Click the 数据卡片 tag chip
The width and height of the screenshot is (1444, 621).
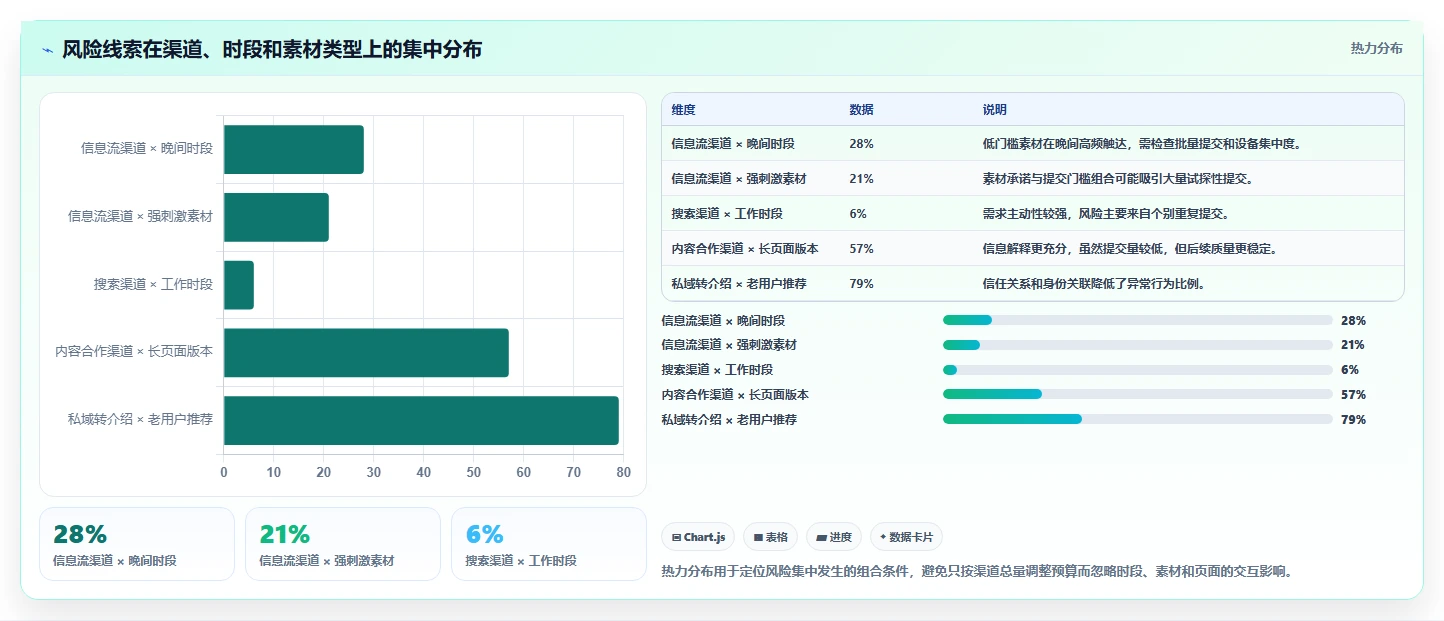pyautogui.click(x=906, y=537)
